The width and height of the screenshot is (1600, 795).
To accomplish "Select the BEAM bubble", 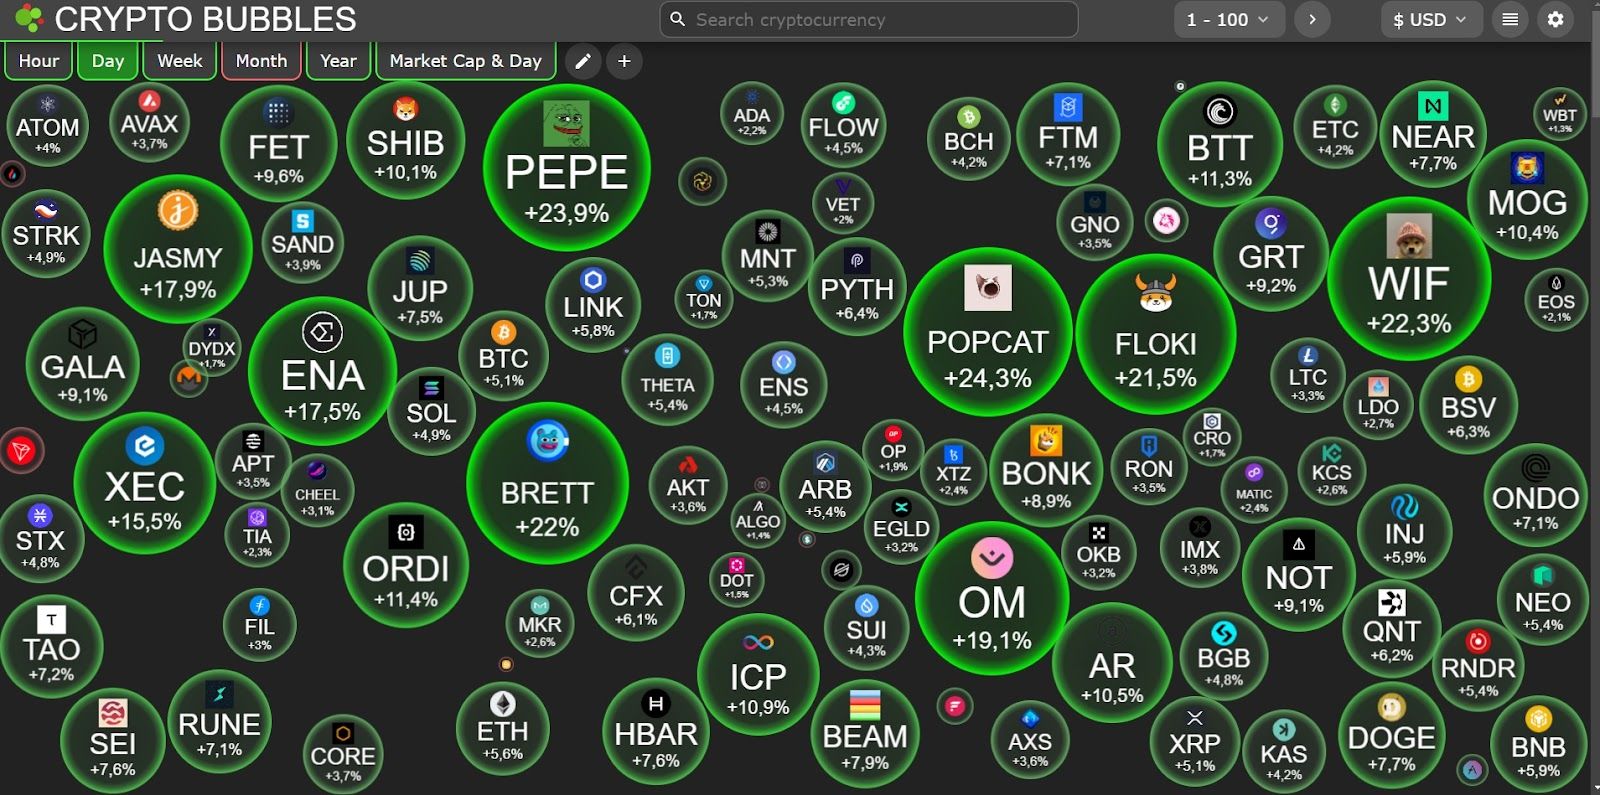I will tap(865, 734).
